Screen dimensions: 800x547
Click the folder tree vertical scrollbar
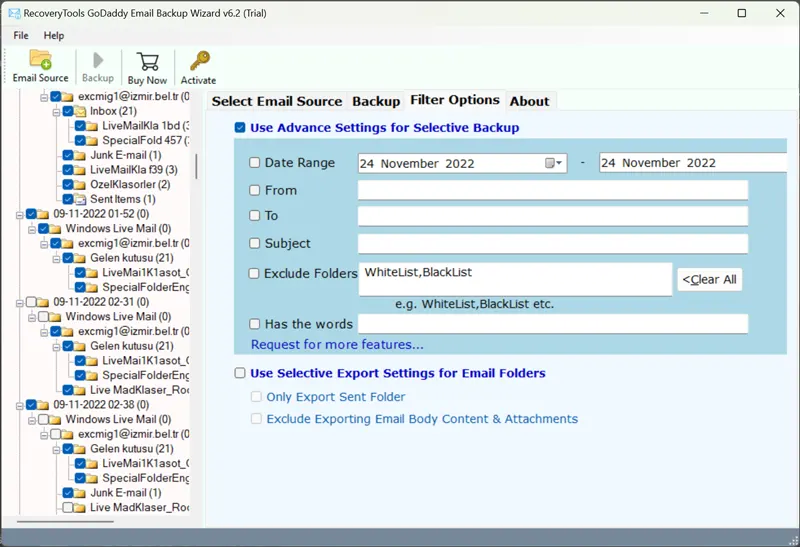click(x=196, y=166)
